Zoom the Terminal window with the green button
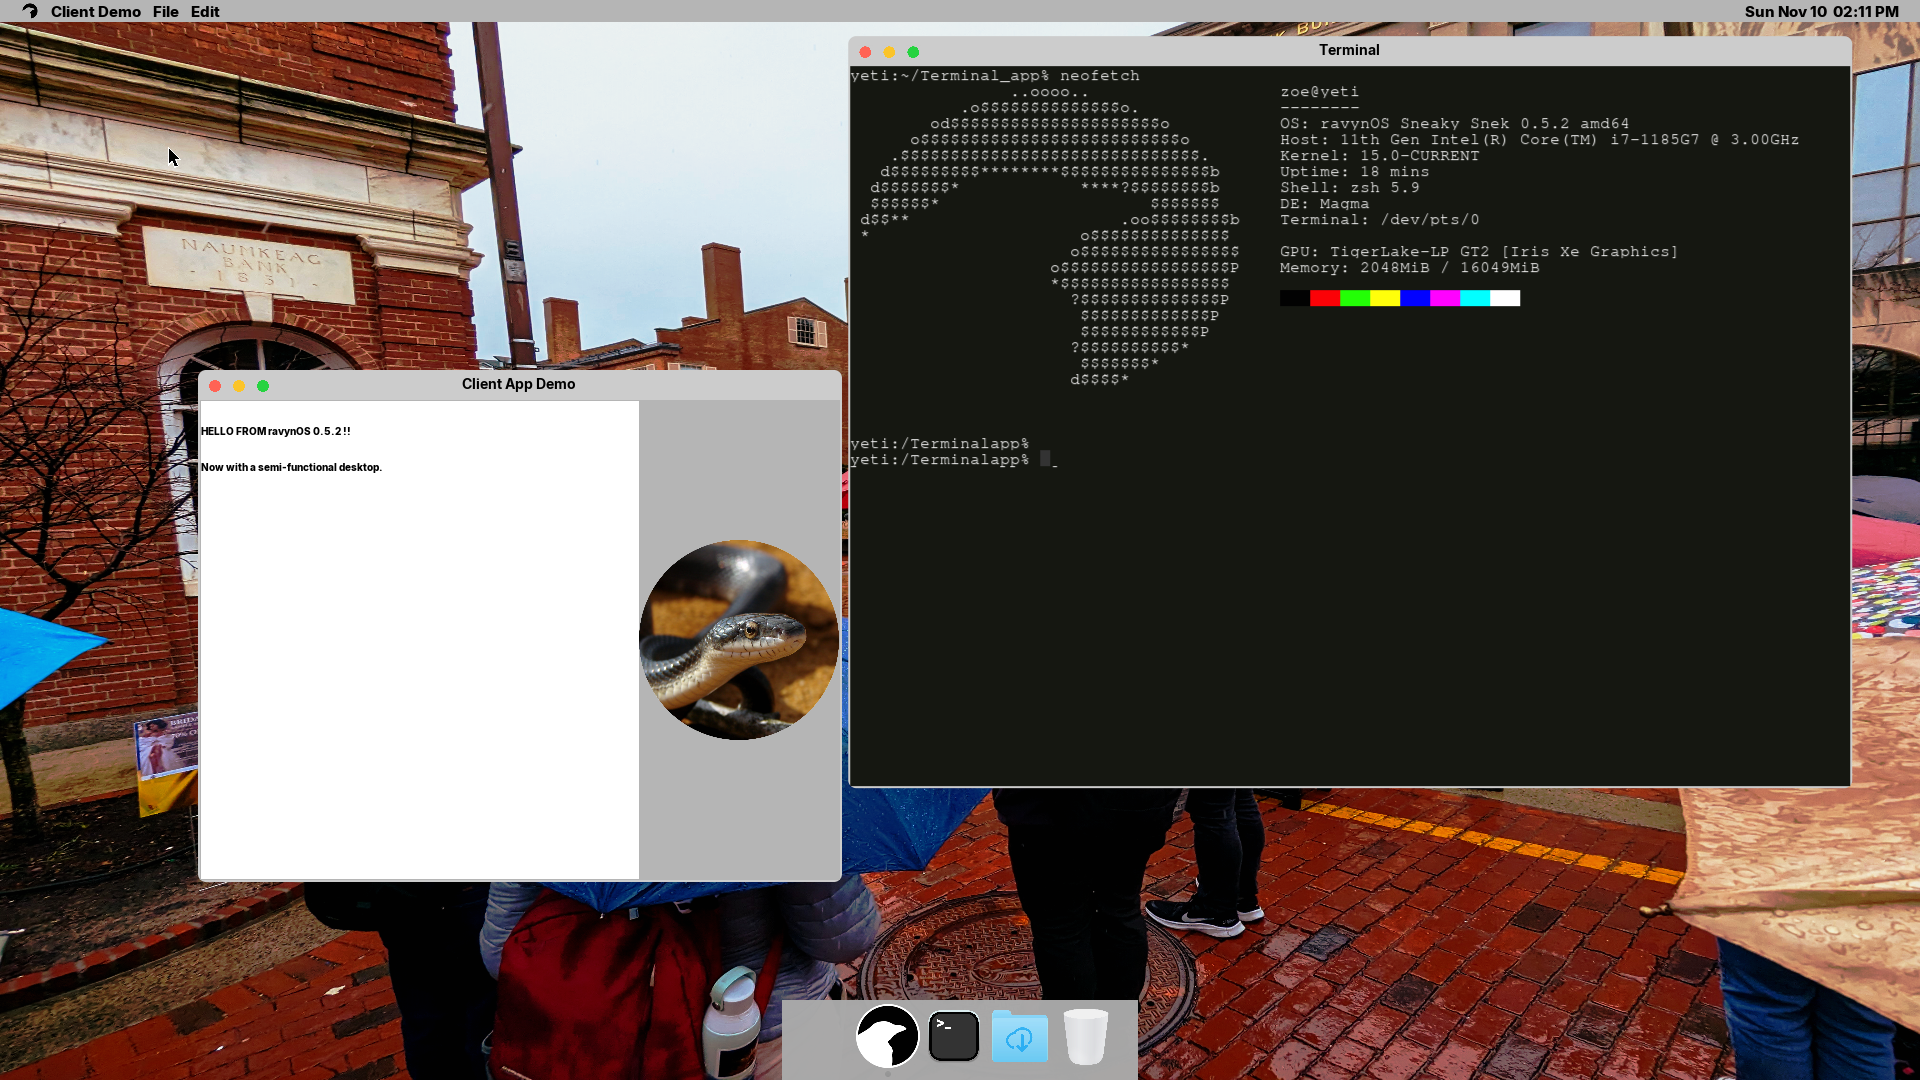This screenshot has height=1080, width=1920. (x=913, y=51)
